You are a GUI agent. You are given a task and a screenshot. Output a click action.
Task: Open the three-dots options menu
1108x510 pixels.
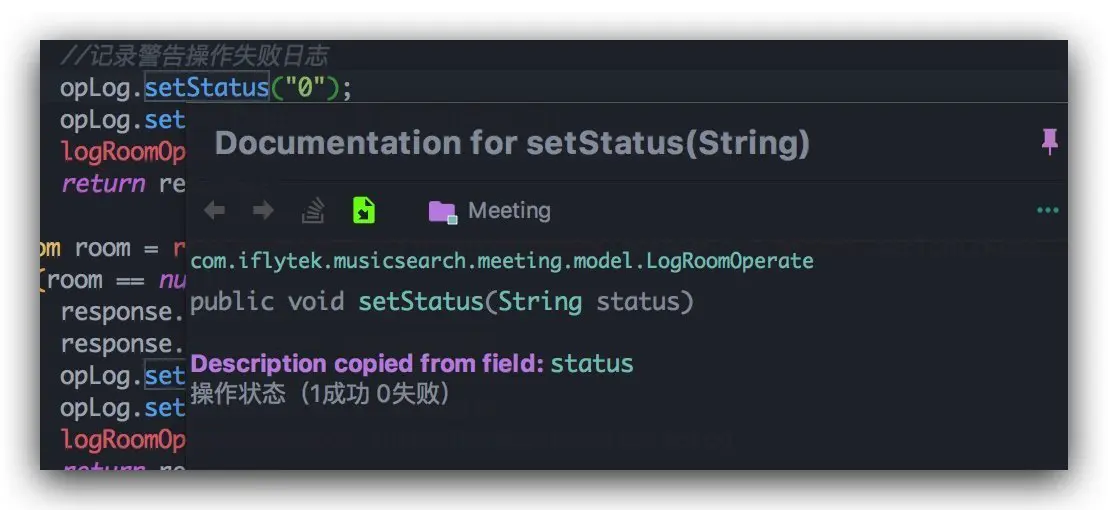pos(1047,211)
